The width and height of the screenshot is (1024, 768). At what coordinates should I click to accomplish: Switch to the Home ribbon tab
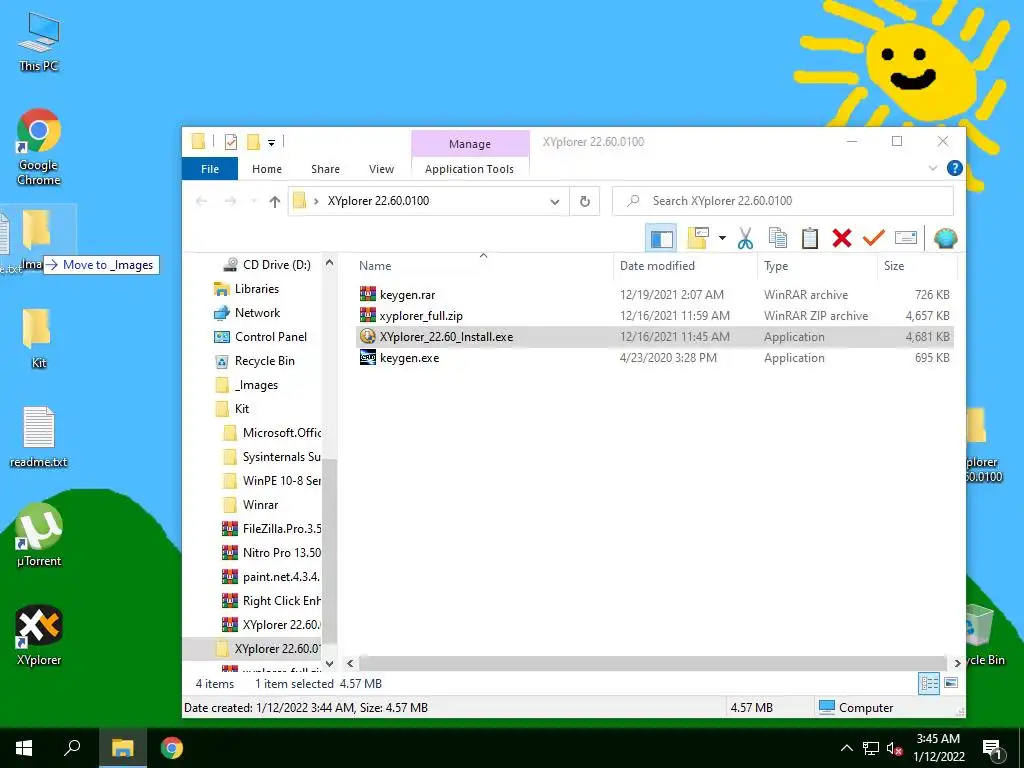(x=266, y=169)
